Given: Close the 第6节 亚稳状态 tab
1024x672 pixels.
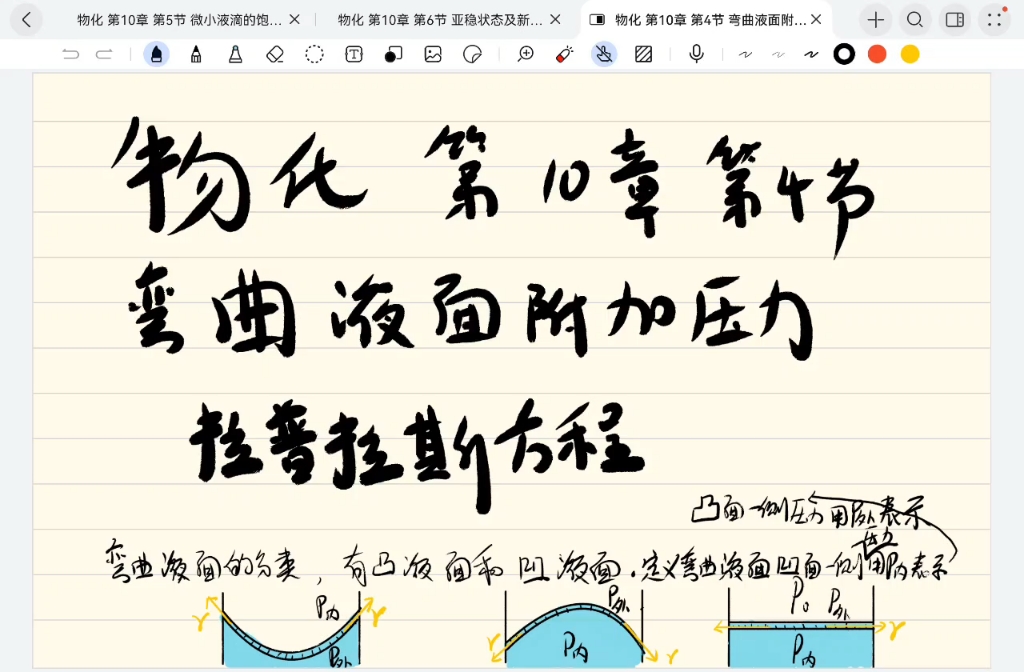Looking at the screenshot, I should [x=555, y=20].
